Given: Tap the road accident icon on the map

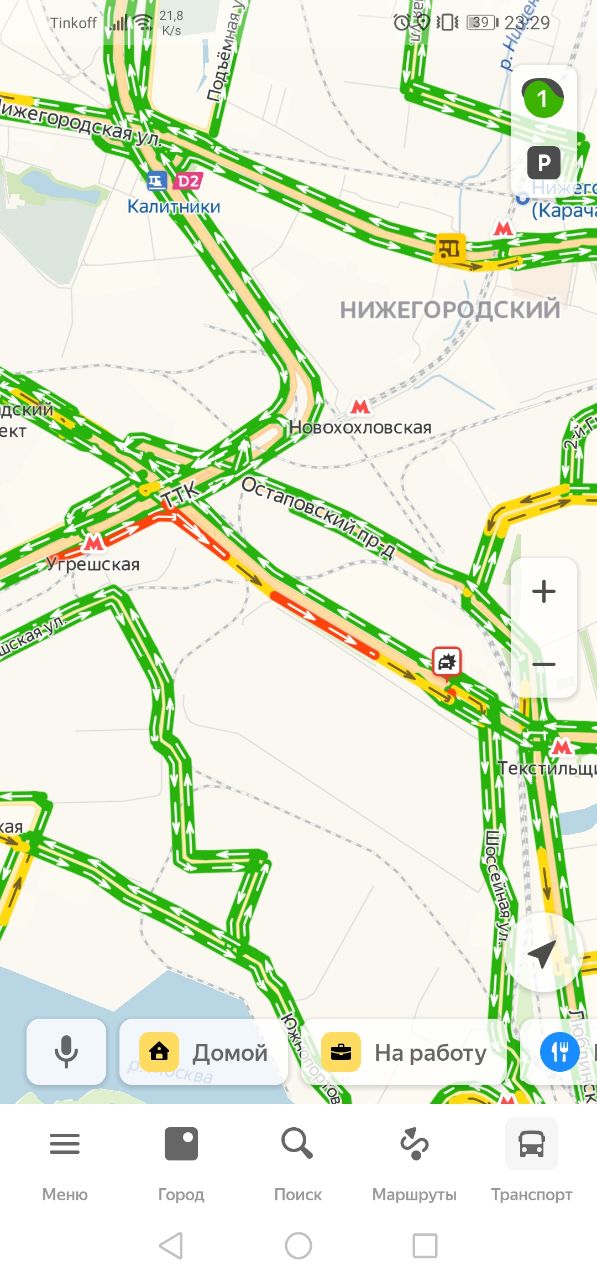Looking at the screenshot, I should [x=447, y=661].
